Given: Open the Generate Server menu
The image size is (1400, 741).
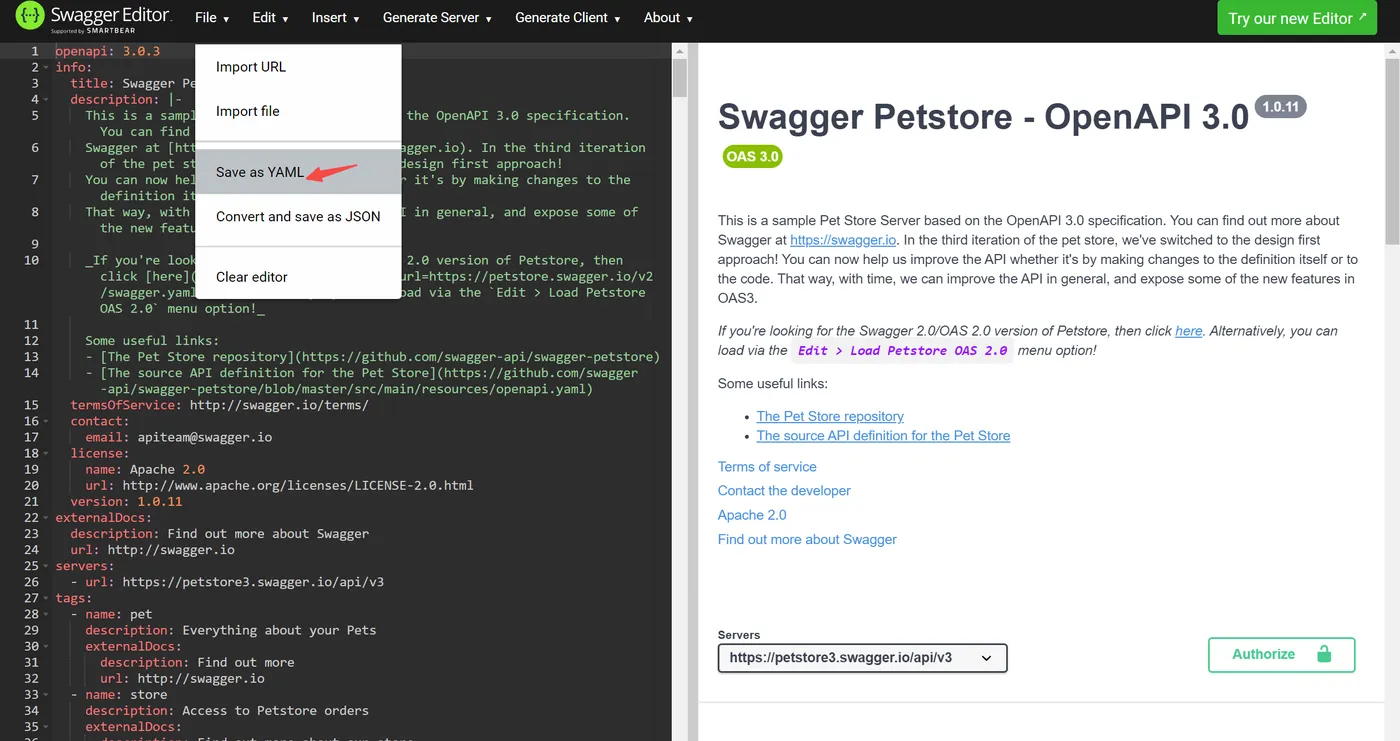Looking at the screenshot, I should [x=437, y=18].
